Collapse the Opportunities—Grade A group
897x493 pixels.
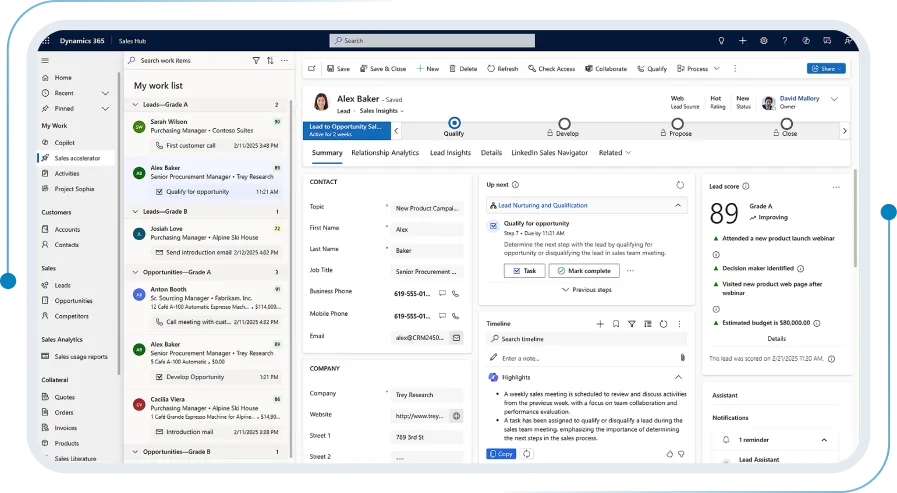tap(136, 272)
